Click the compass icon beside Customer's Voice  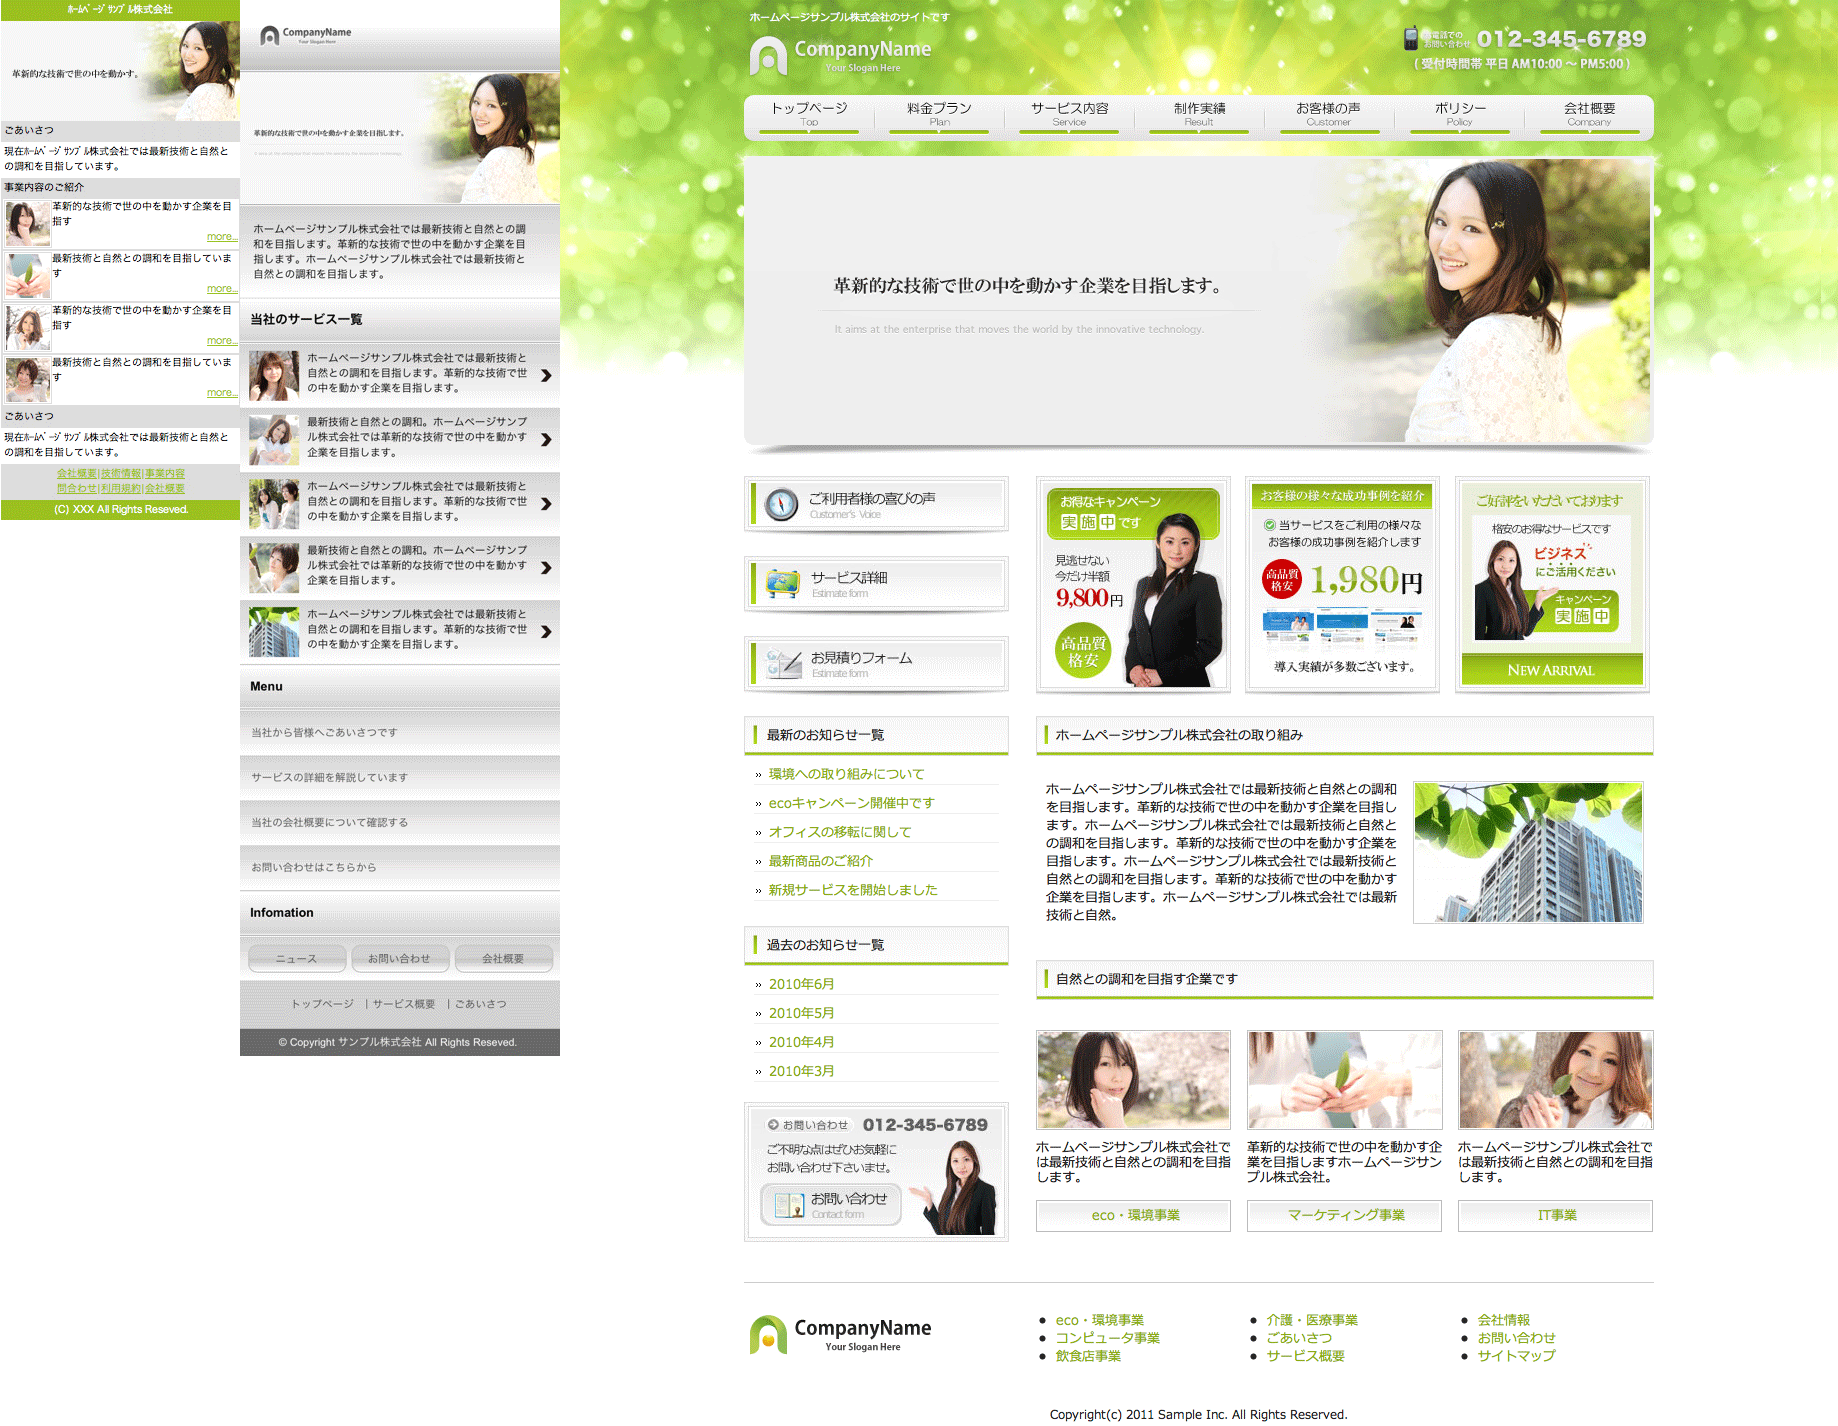click(781, 504)
